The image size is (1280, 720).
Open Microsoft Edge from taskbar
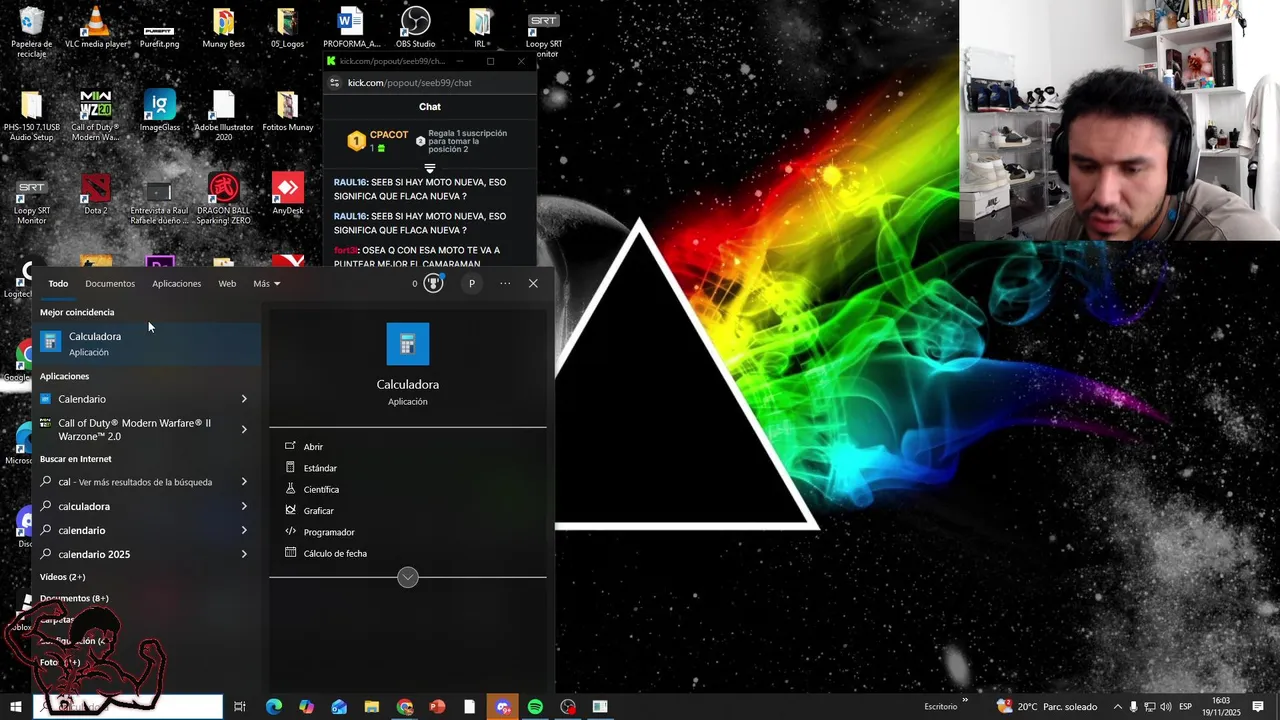[273, 707]
